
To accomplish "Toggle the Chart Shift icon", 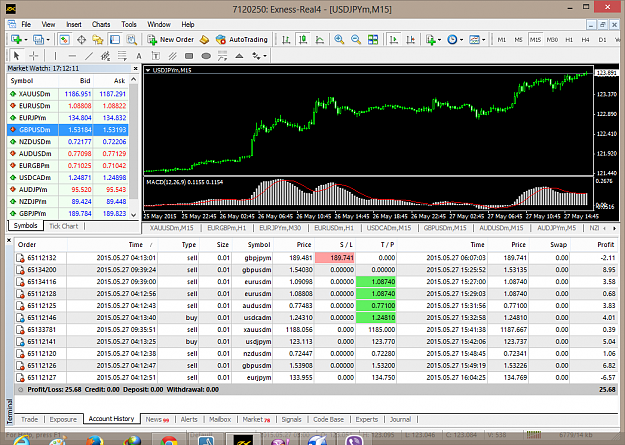I will pos(411,39).
